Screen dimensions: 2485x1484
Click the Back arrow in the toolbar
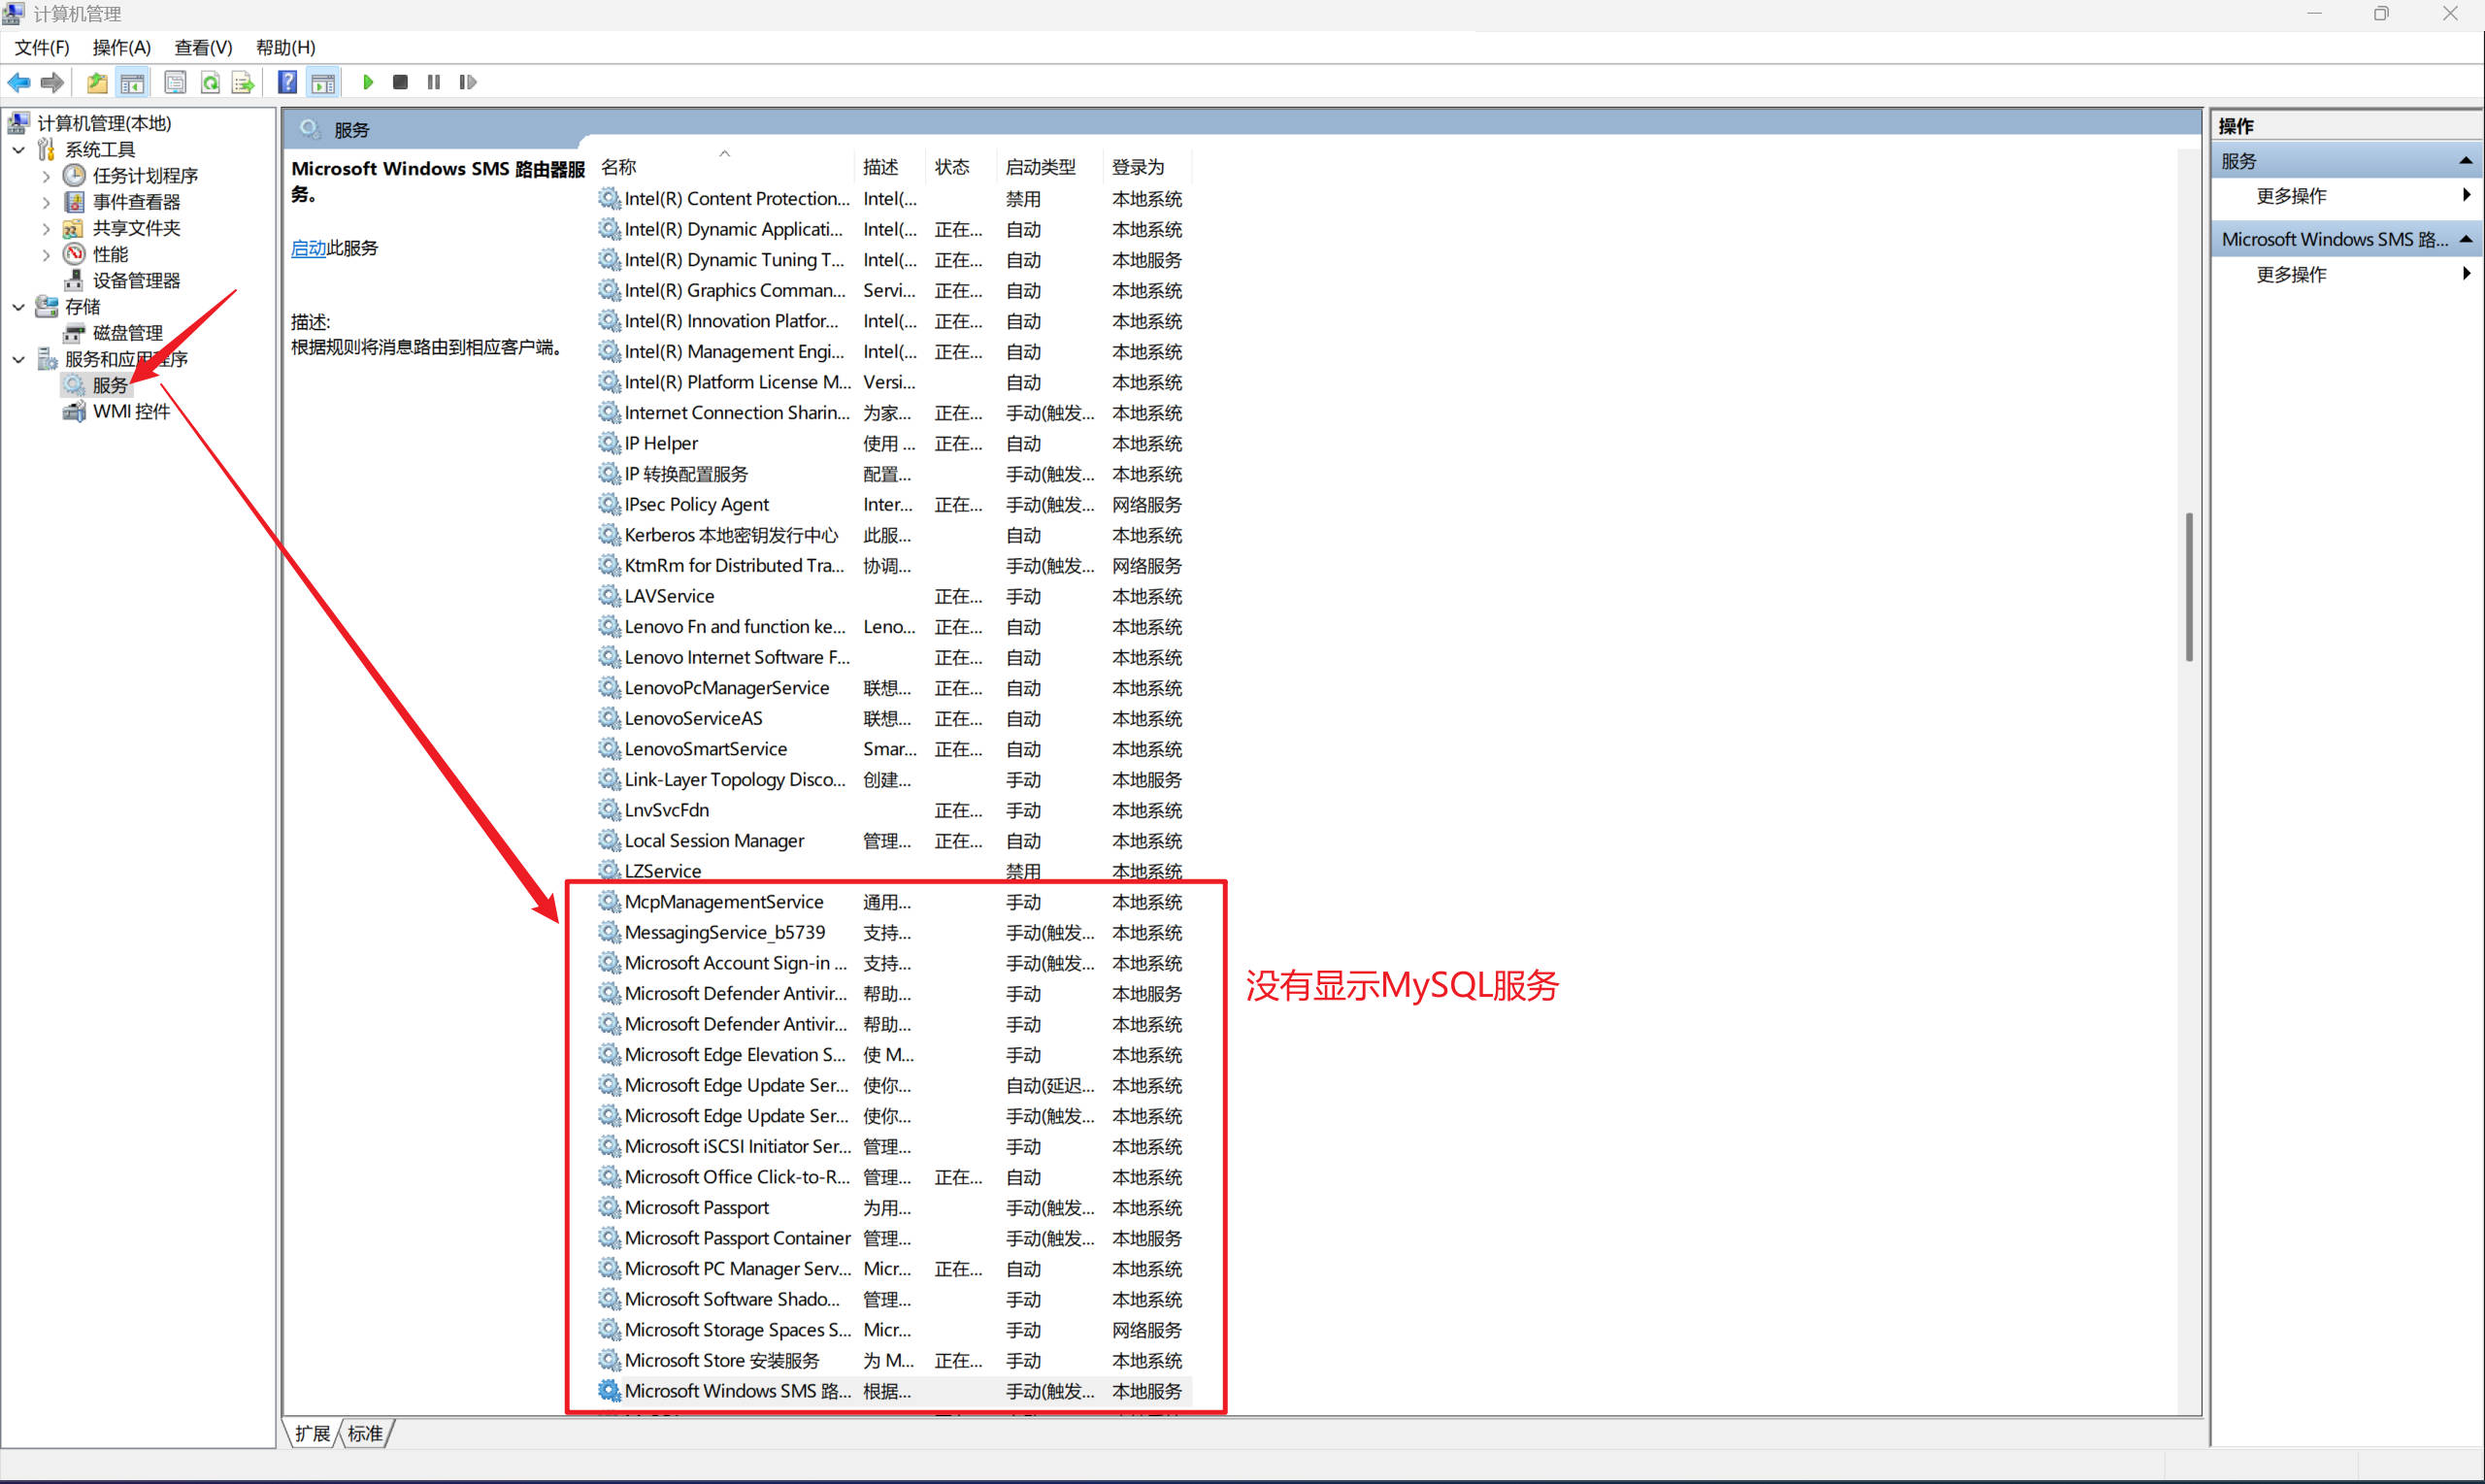19,82
